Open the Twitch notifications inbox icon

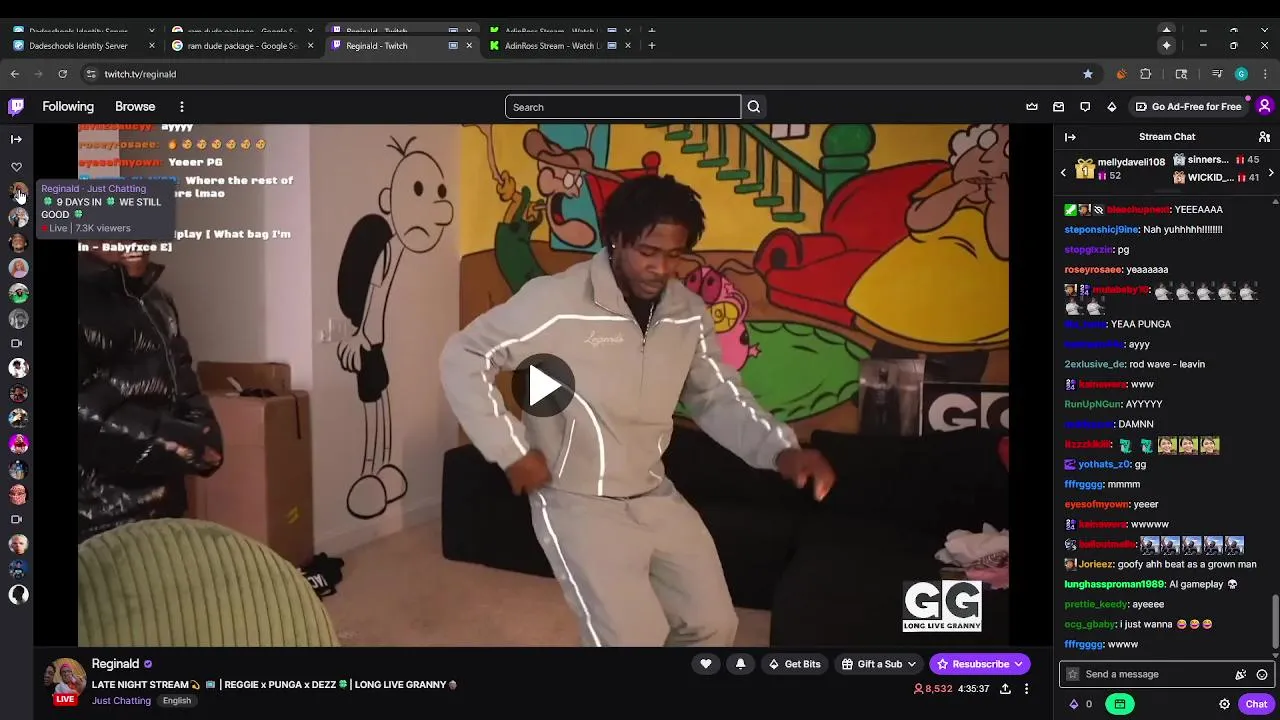pyautogui.click(x=1059, y=107)
